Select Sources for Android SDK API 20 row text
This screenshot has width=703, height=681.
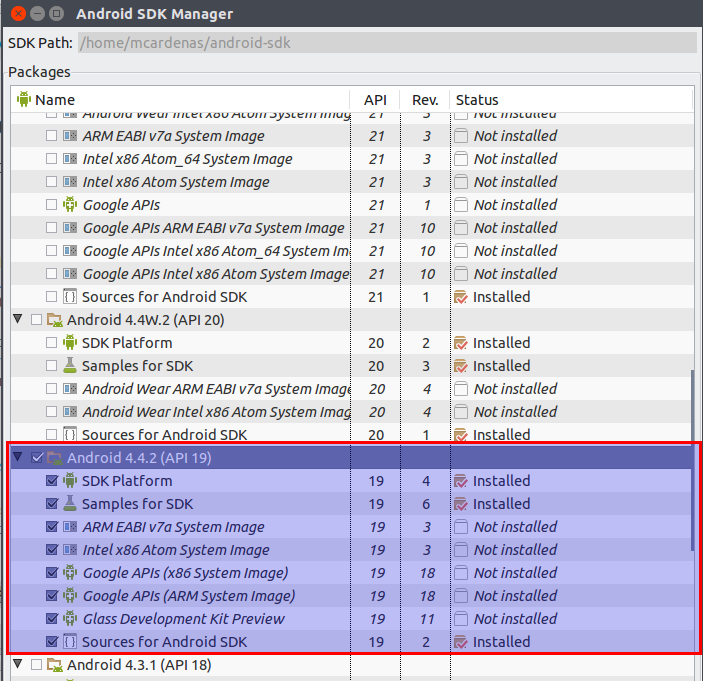click(x=165, y=434)
